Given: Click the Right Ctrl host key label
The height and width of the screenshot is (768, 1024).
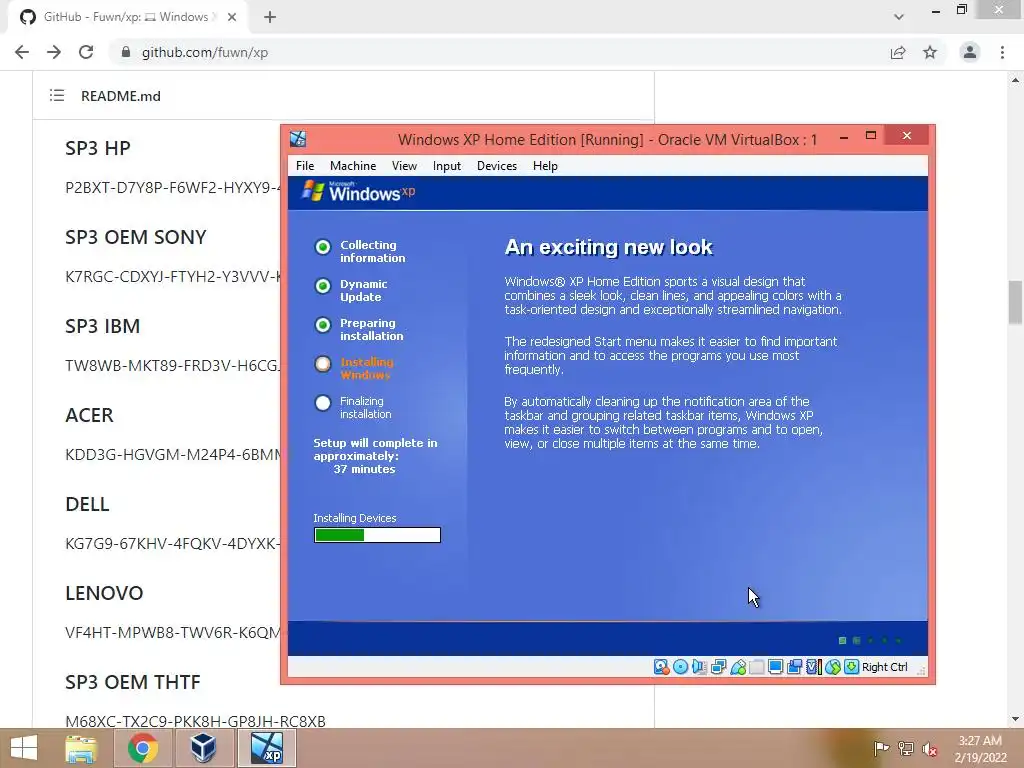Looking at the screenshot, I should click(x=884, y=667).
